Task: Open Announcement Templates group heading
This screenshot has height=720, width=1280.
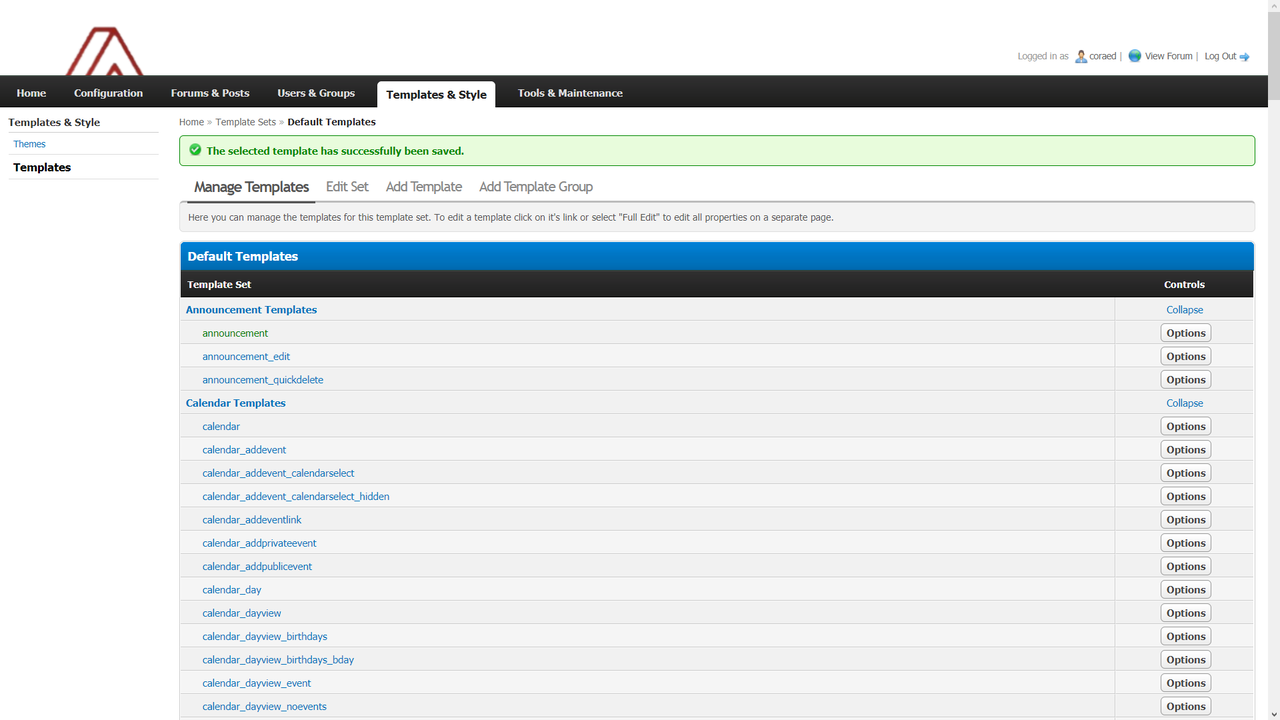Action: point(251,310)
